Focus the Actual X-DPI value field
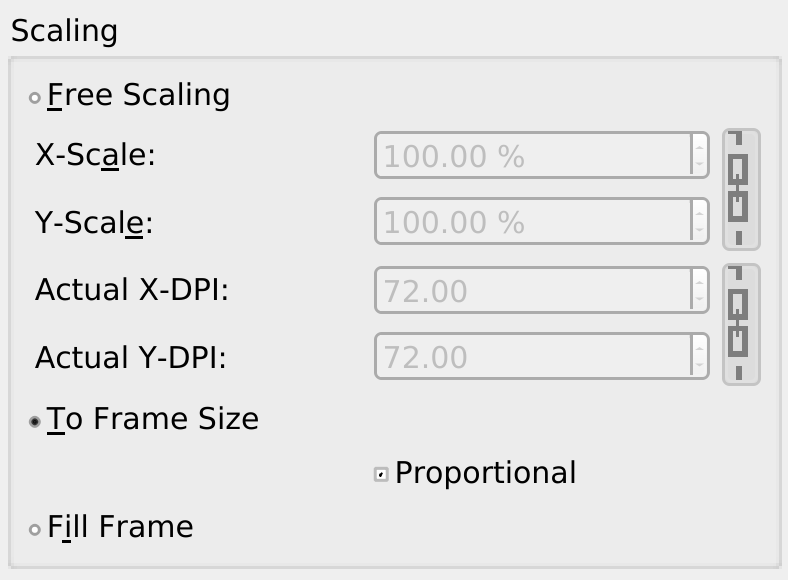788x580 pixels. (532, 291)
